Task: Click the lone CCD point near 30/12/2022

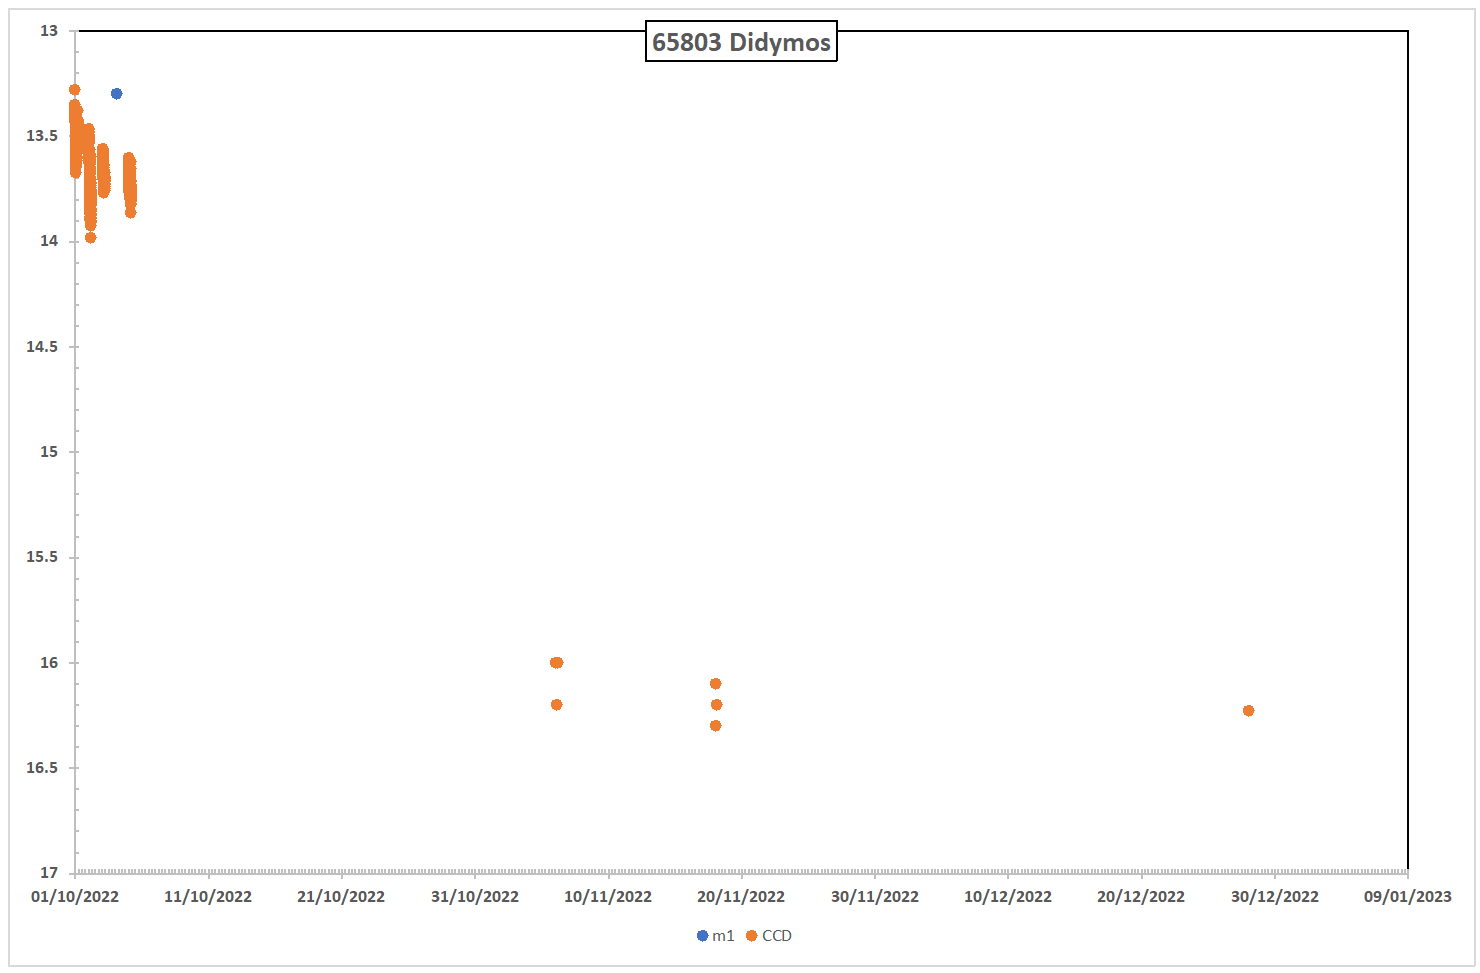Action: tap(1248, 711)
